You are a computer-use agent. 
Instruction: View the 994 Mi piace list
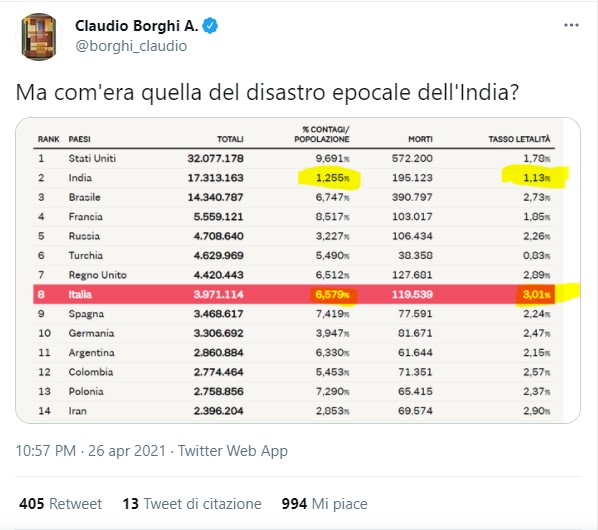324,504
